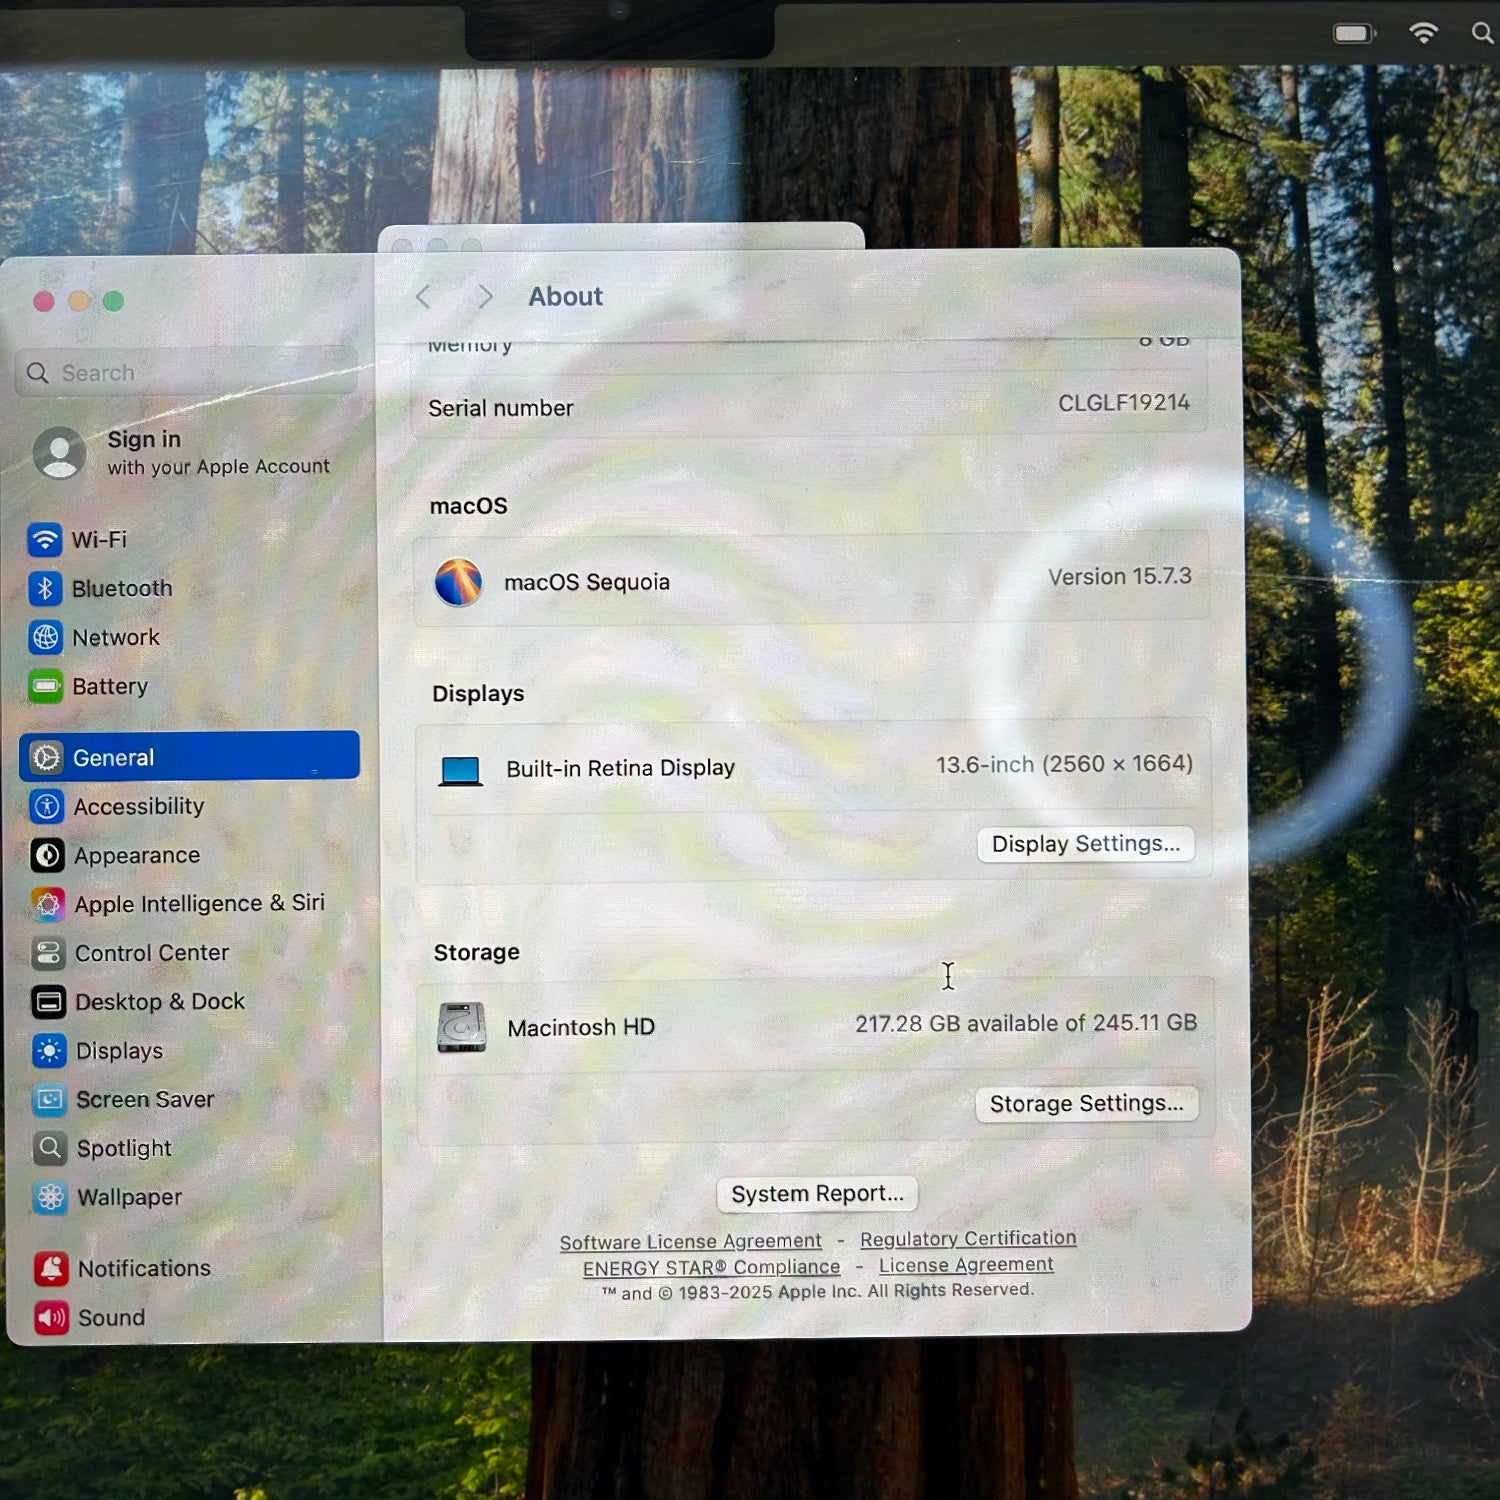Click the Spotlight magnifier in menu bar
The height and width of the screenshot is (1500, 1500).
pos(1482,34)
